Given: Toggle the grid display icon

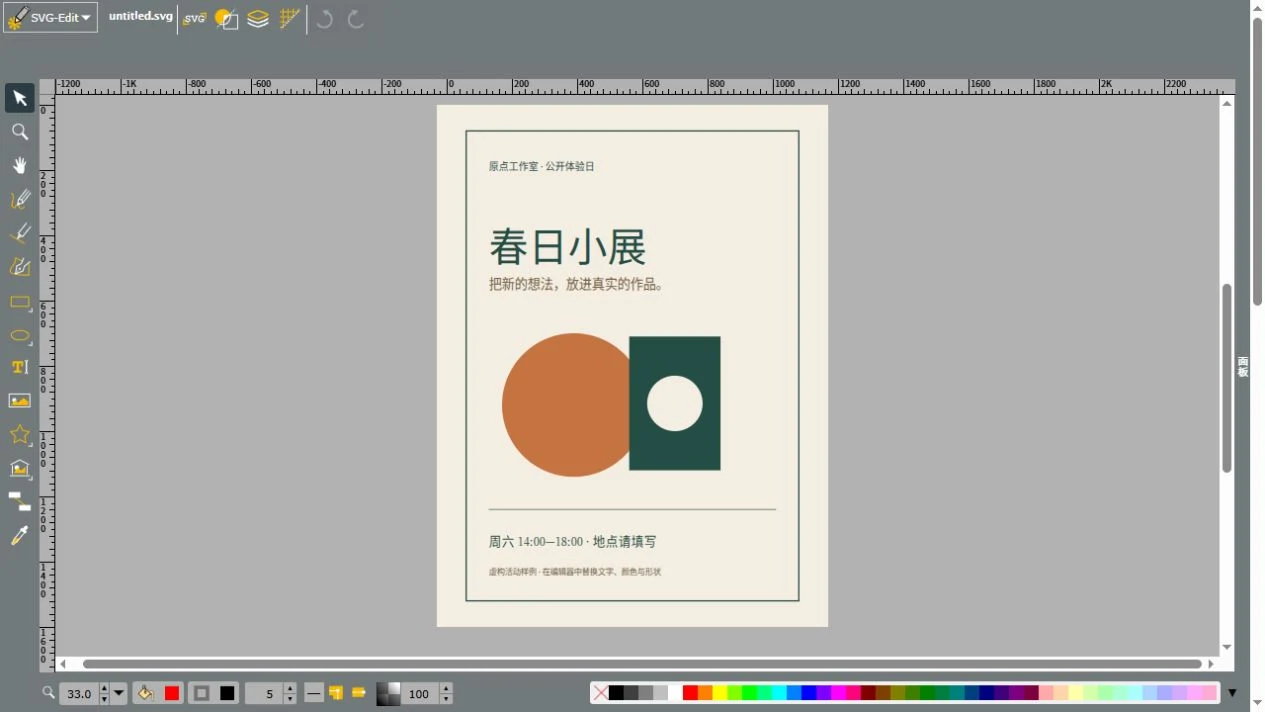Looking at the screenshot, I should [x=289, y=18].
